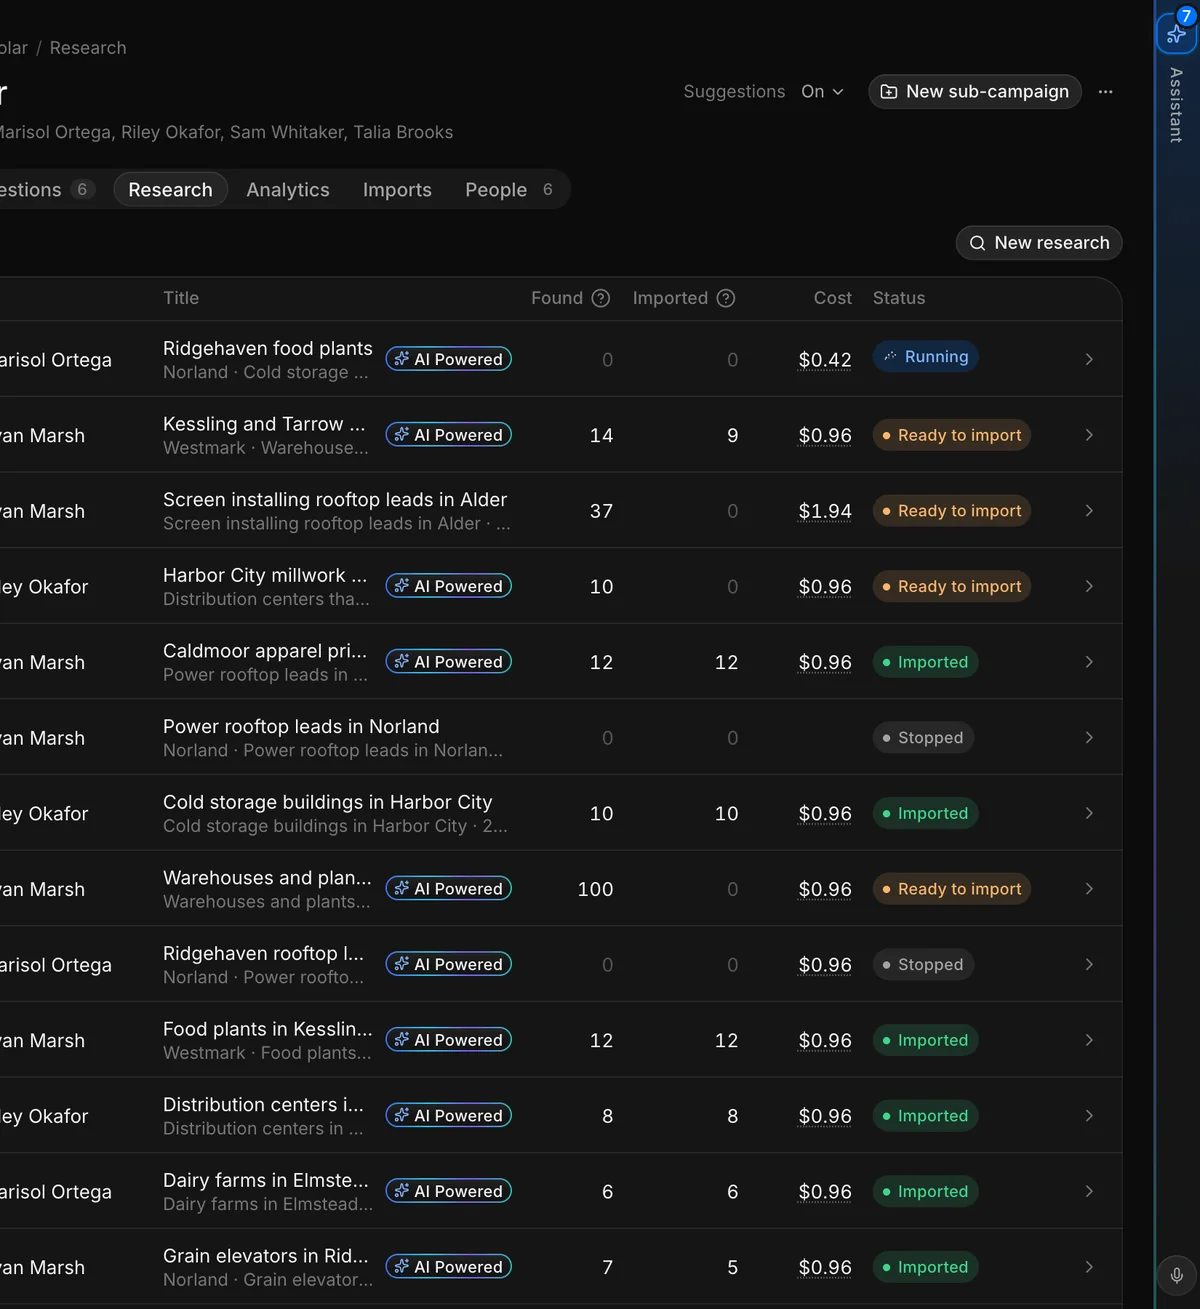This screenshot has width=1200, height=1309.
Task: Click the Found count 37
Action: [601, 511]
